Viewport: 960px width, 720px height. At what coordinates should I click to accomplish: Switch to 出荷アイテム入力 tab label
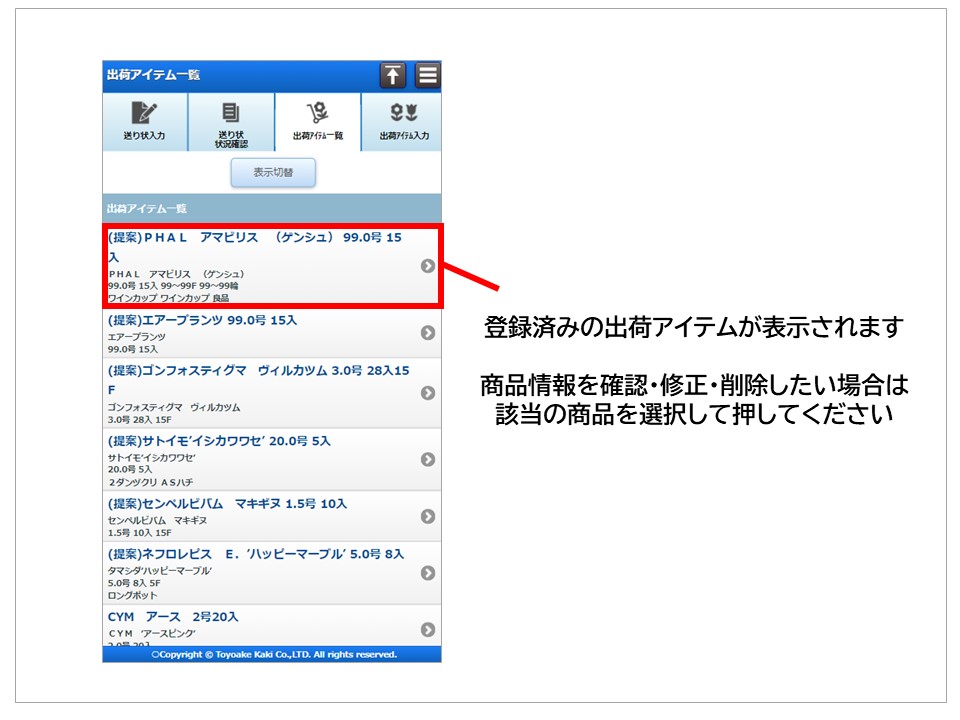click(403, 136)
